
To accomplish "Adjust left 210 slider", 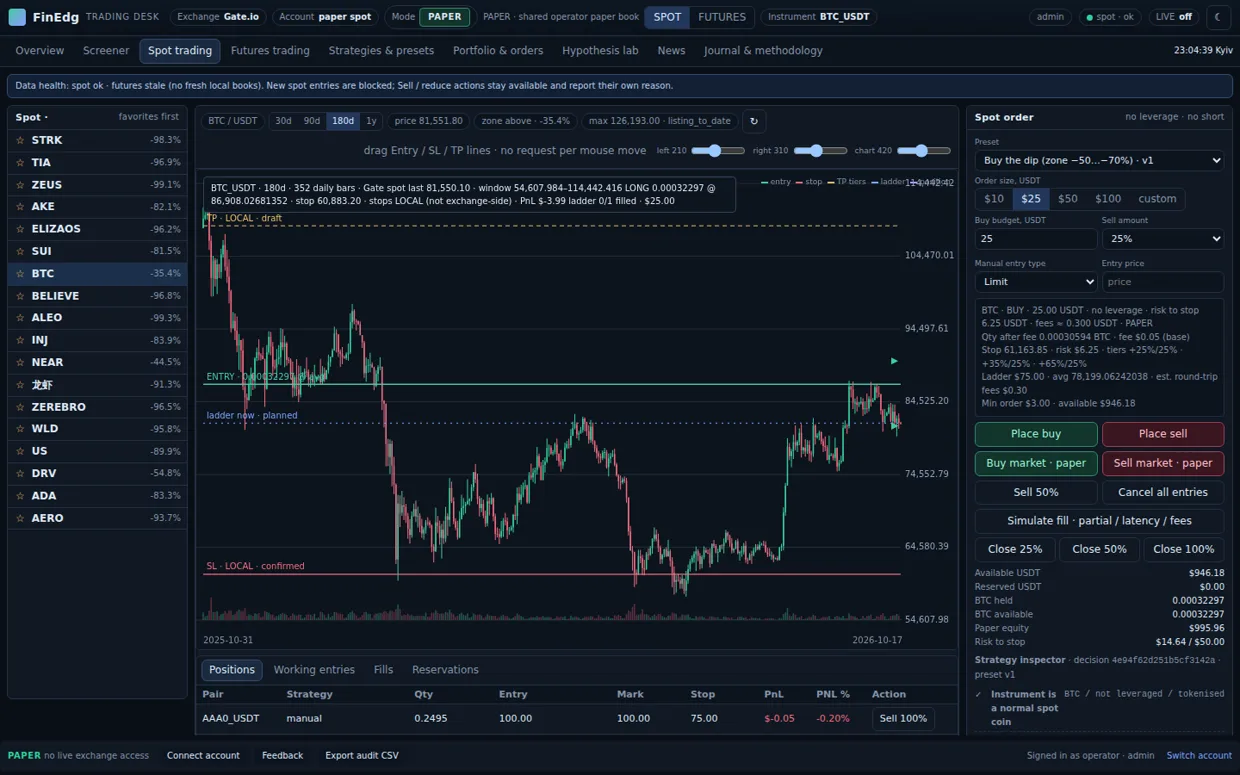I will coord(718,151).
